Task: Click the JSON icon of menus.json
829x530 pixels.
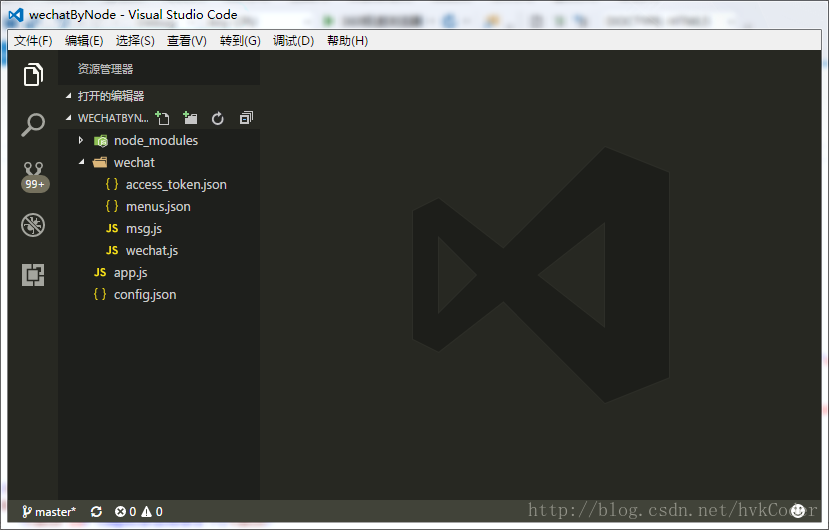Action: pos(112,206)
